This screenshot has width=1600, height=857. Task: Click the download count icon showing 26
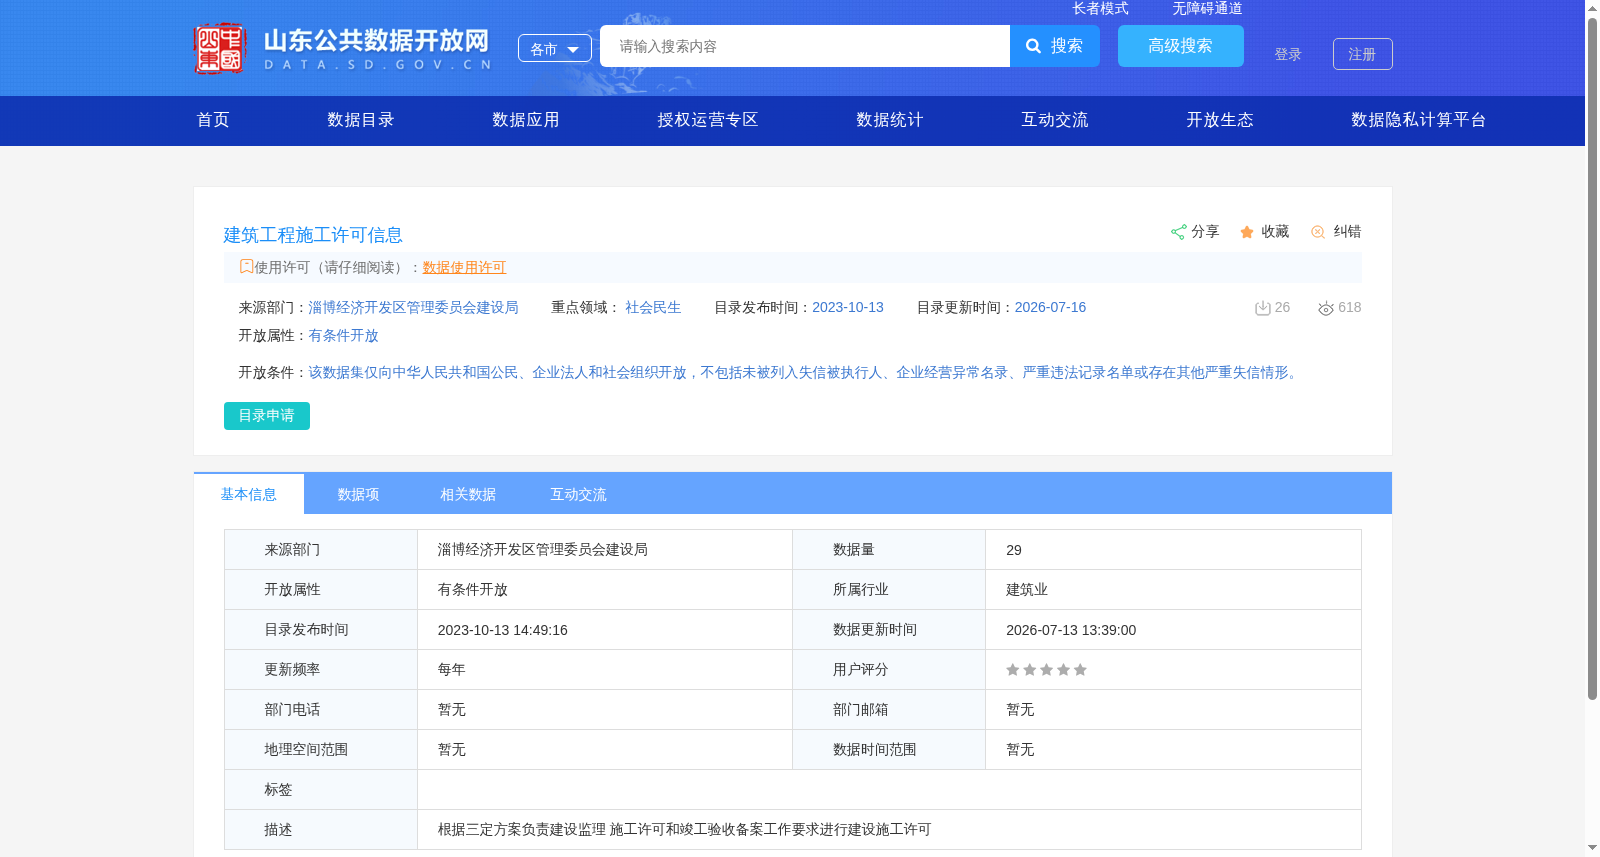(x=1262, y=308)
